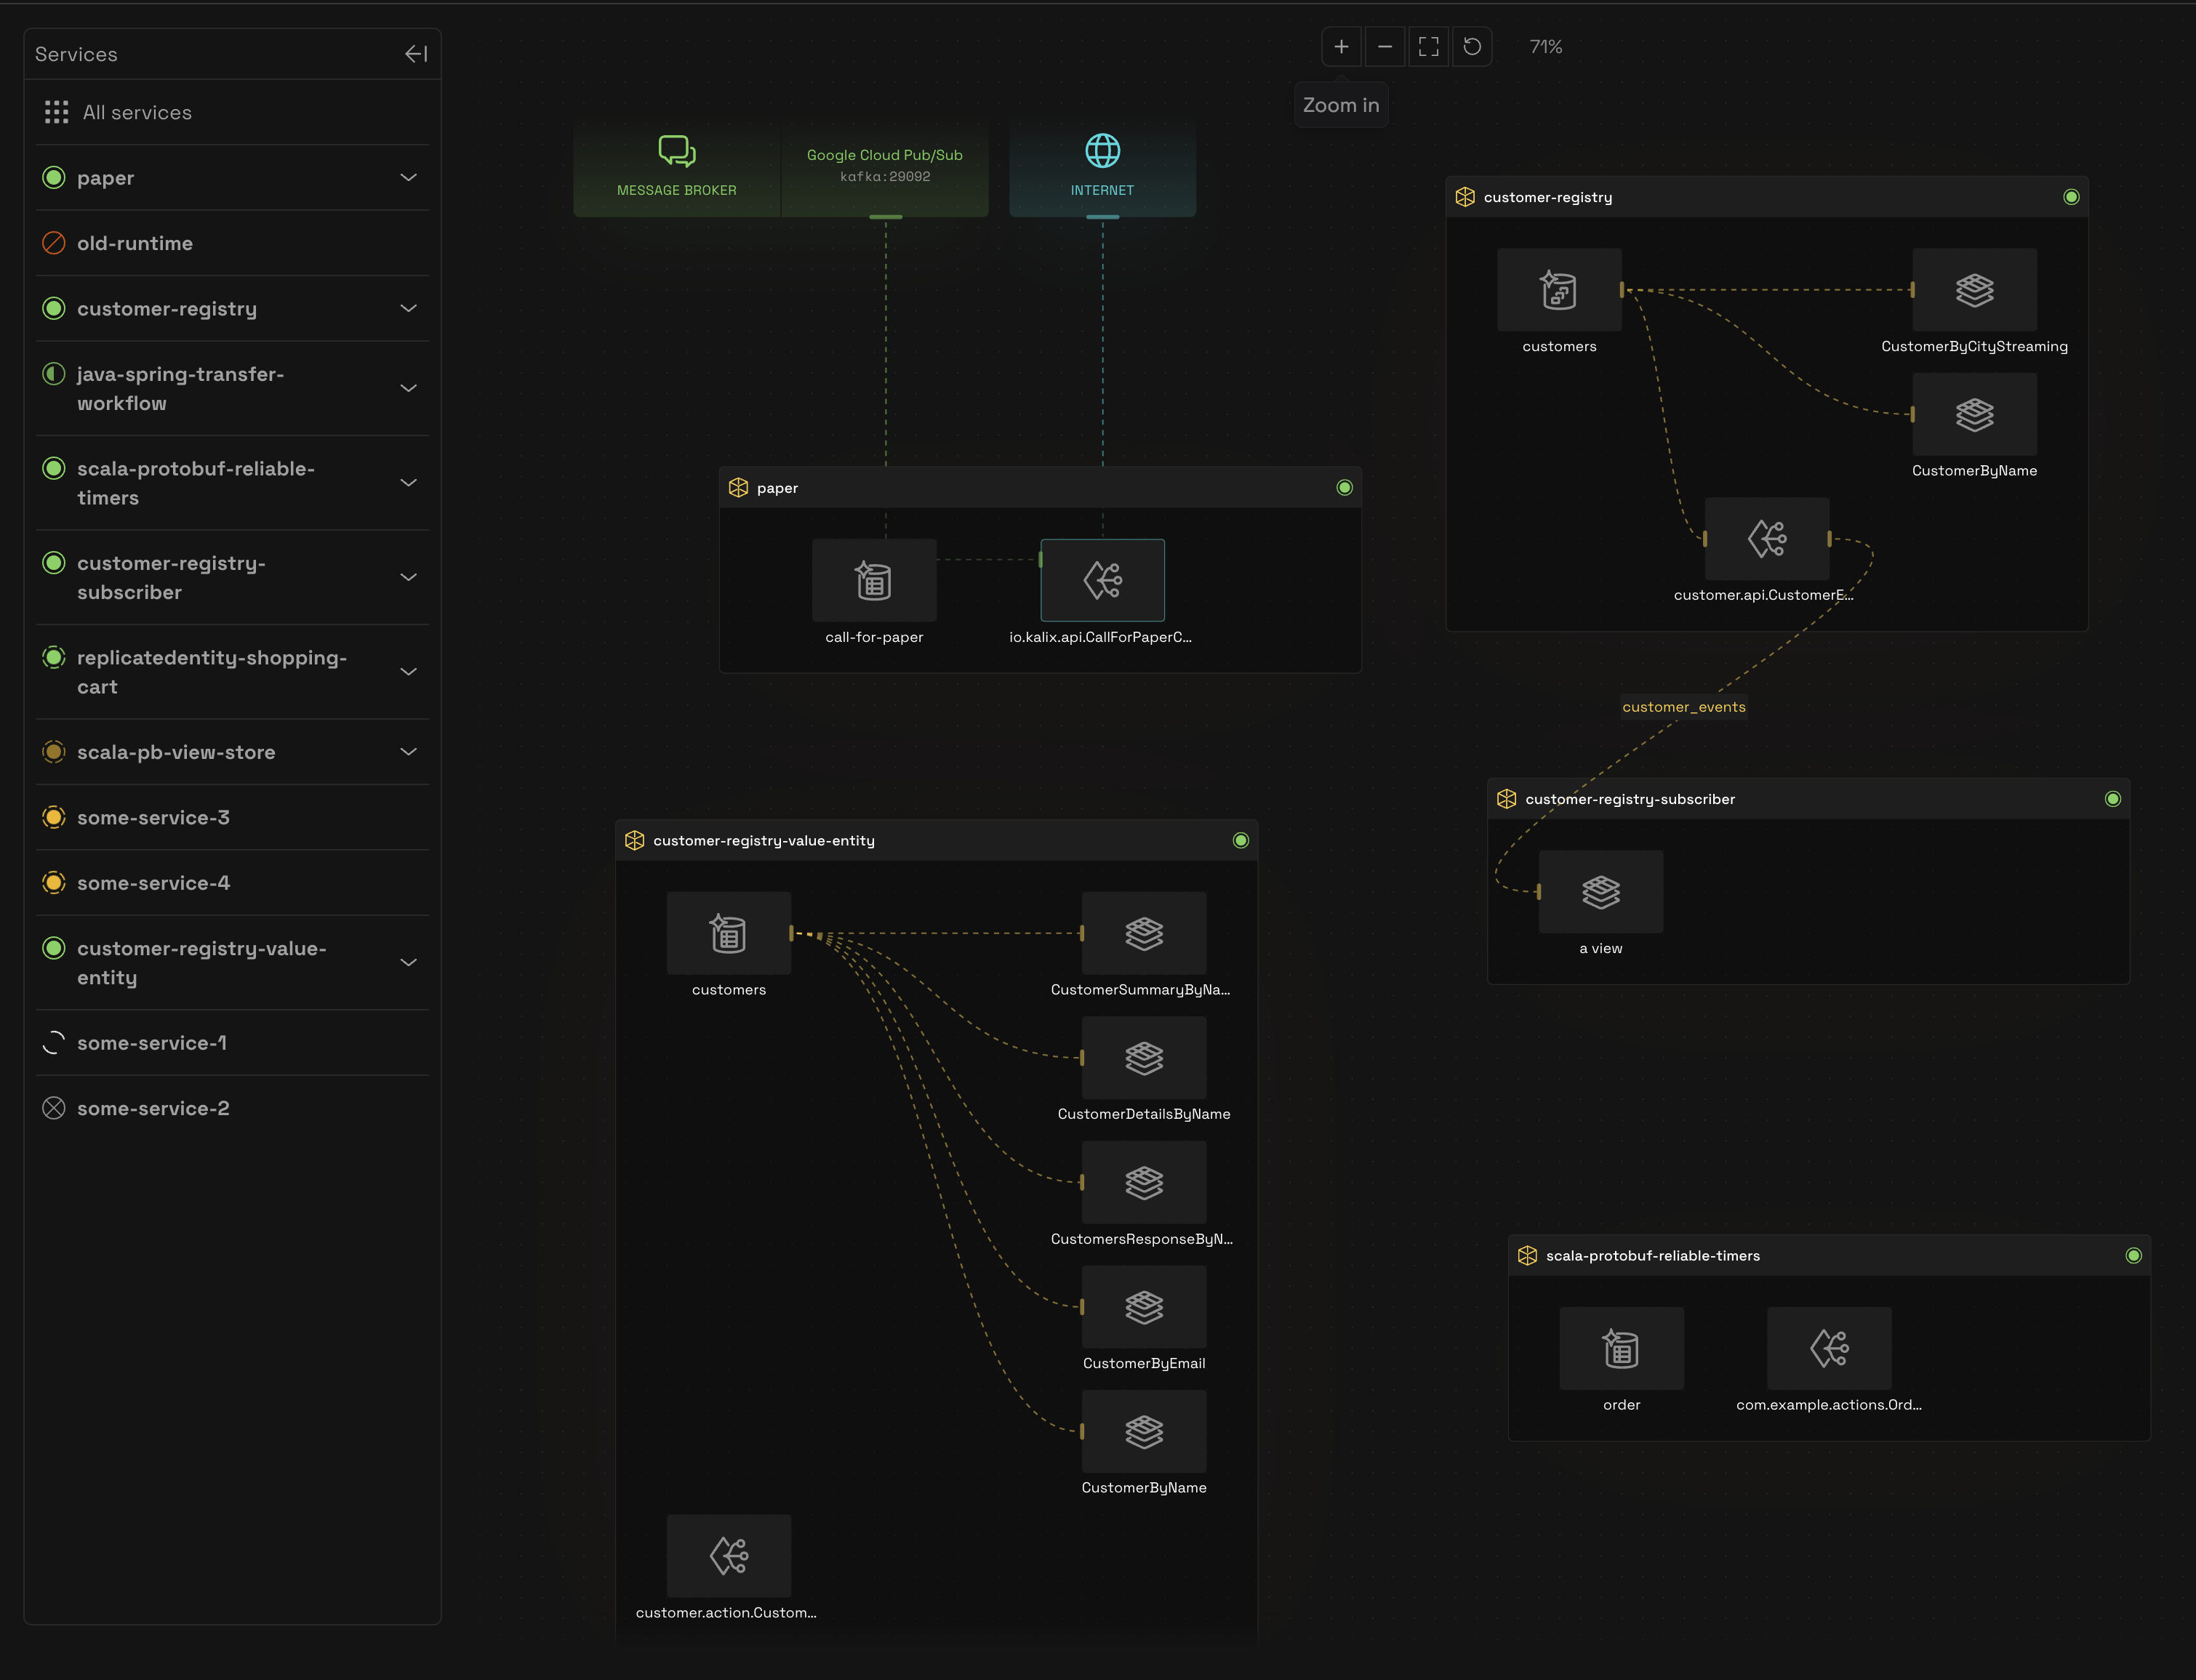Select old-runtime in the services list
The height and width of the screenshot is (1680, 2196).
point(135,243)
